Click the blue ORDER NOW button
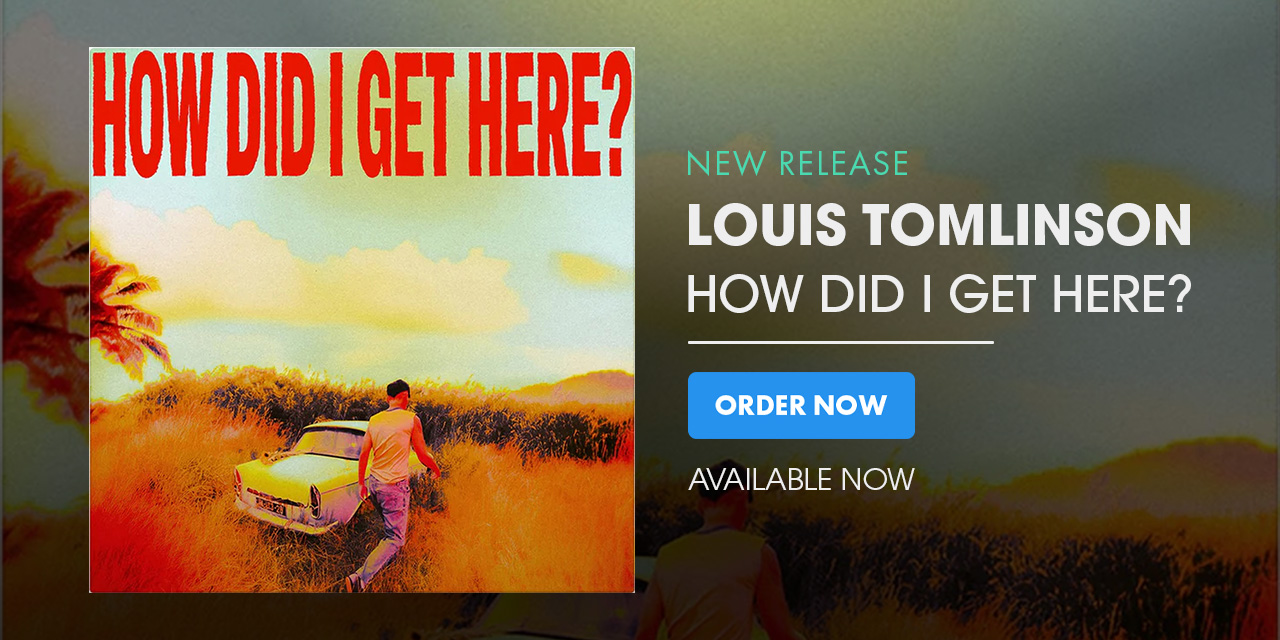Viewport: 1280px width, 640px height. pyautogui.click(x=801, y=405)
